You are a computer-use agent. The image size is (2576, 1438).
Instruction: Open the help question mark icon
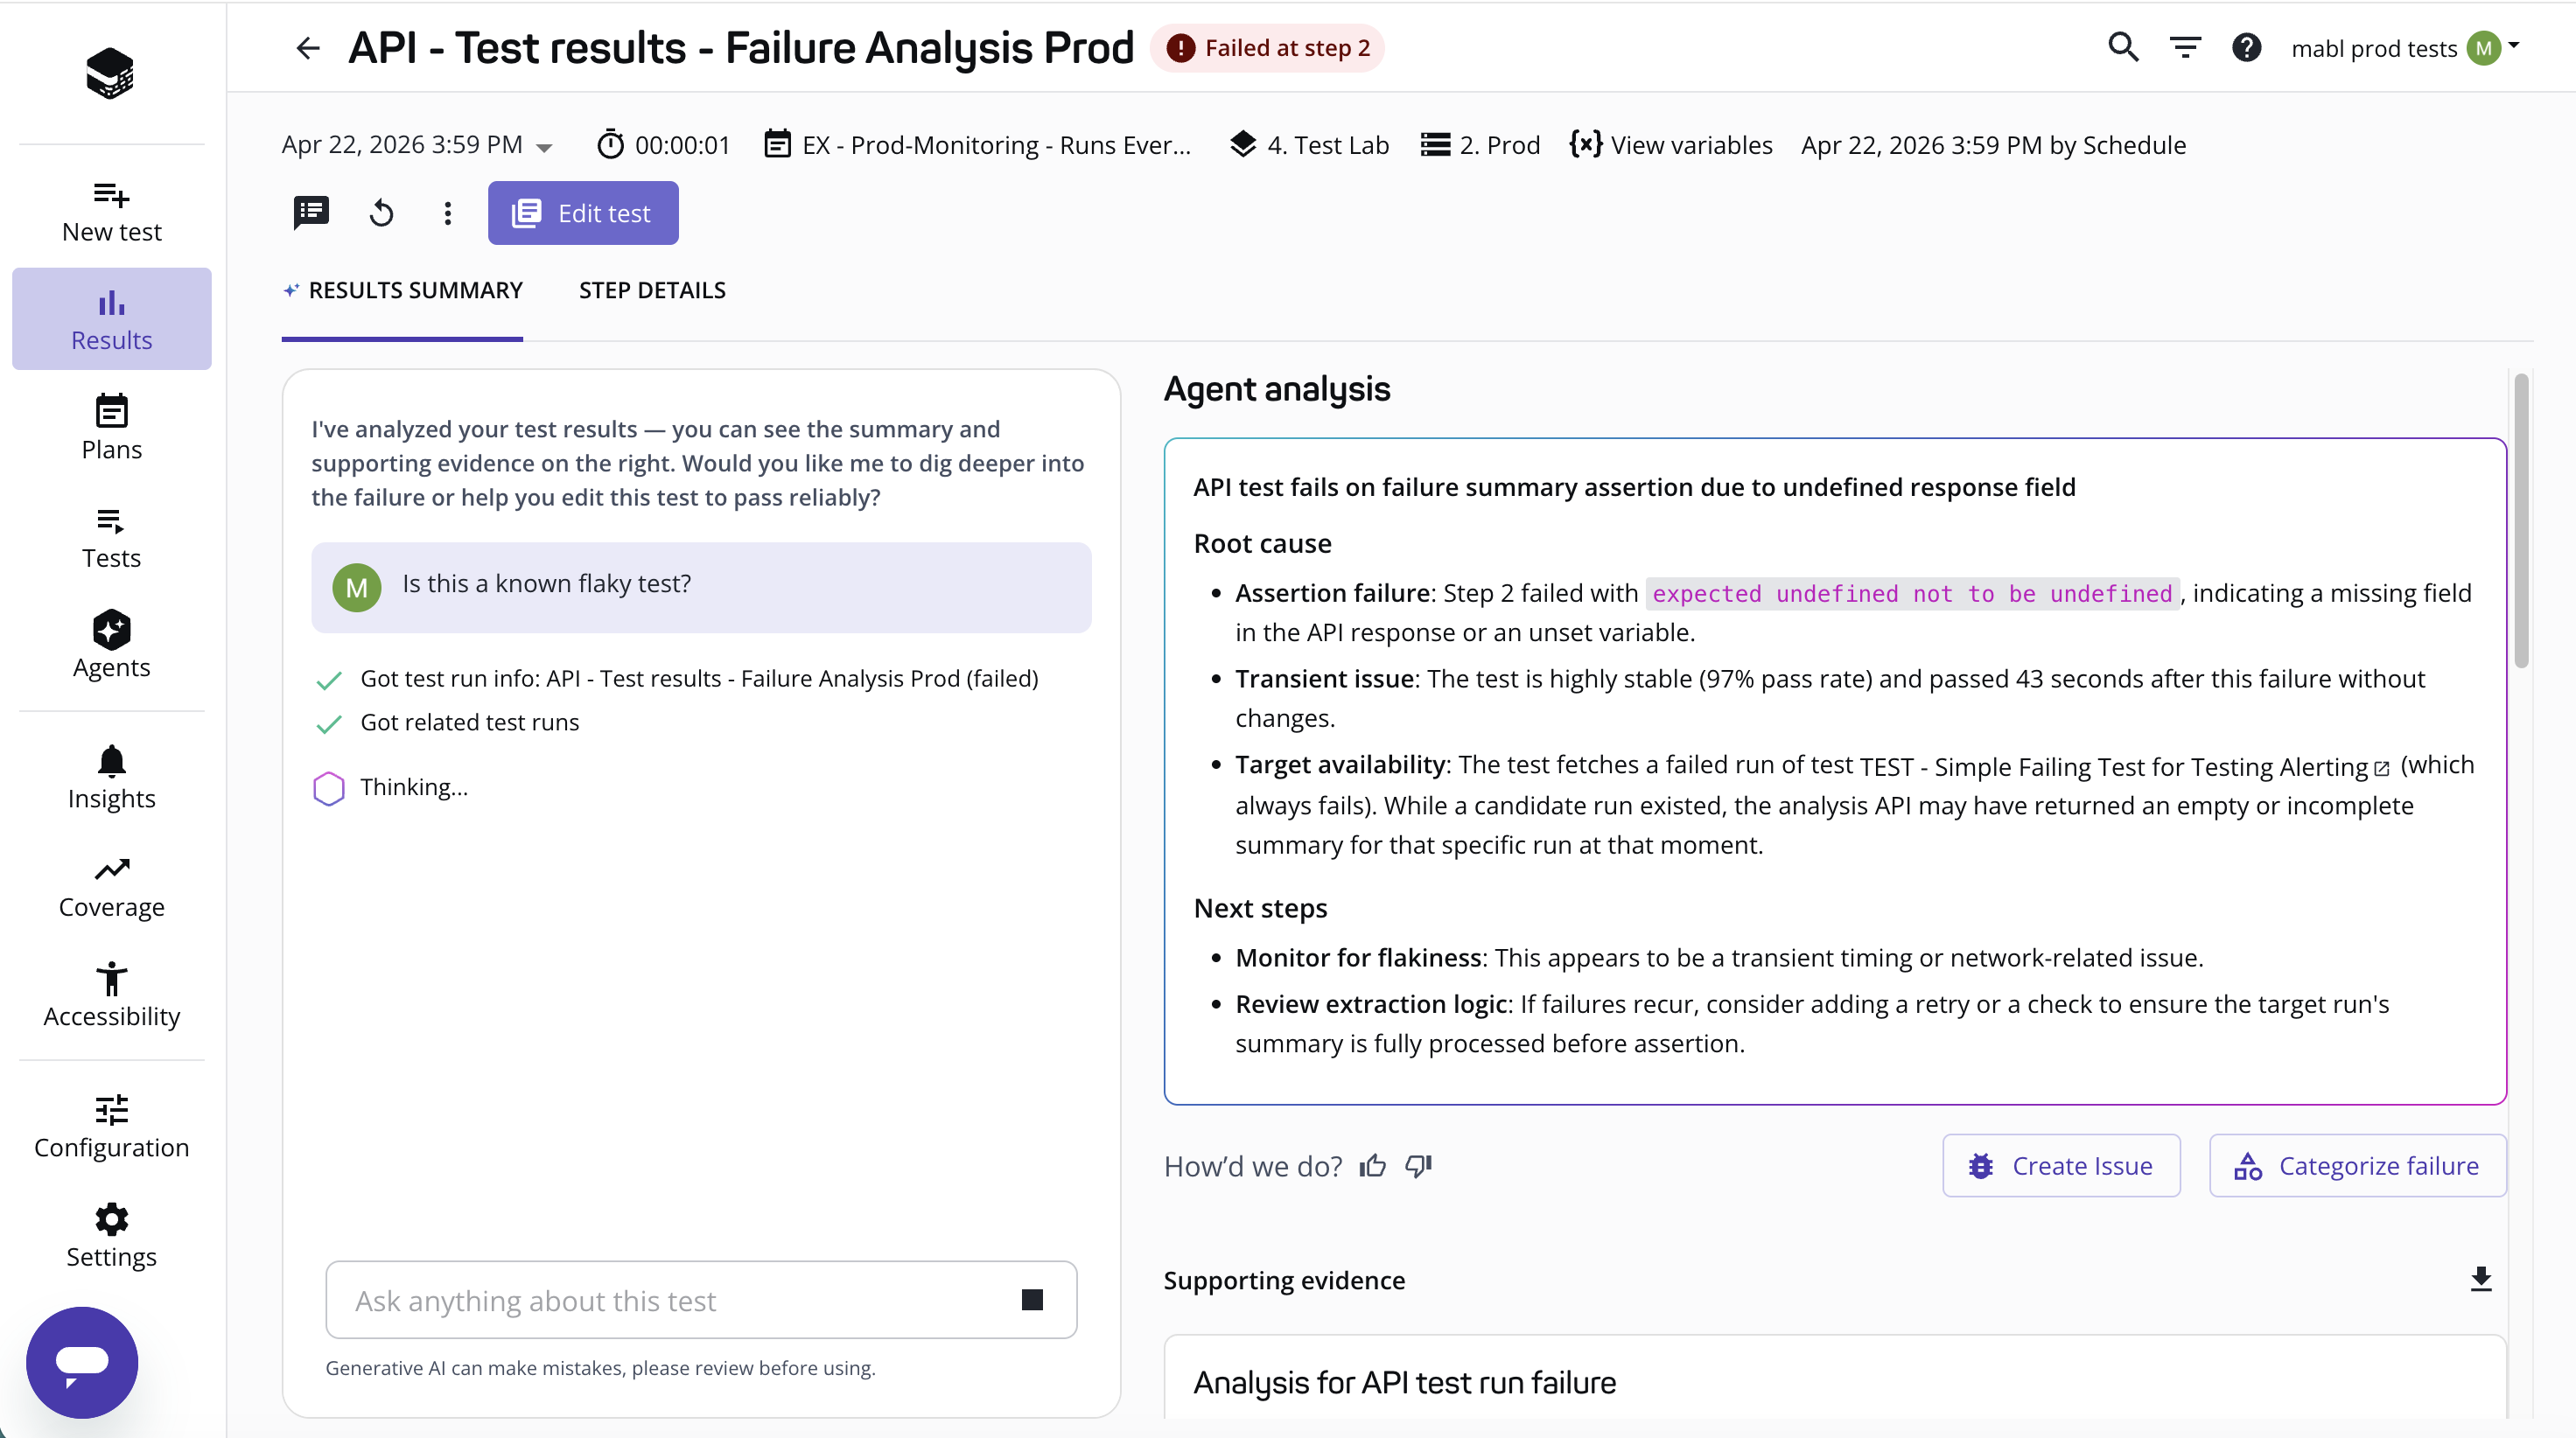pyautogui.click(x=2246, y=48)
